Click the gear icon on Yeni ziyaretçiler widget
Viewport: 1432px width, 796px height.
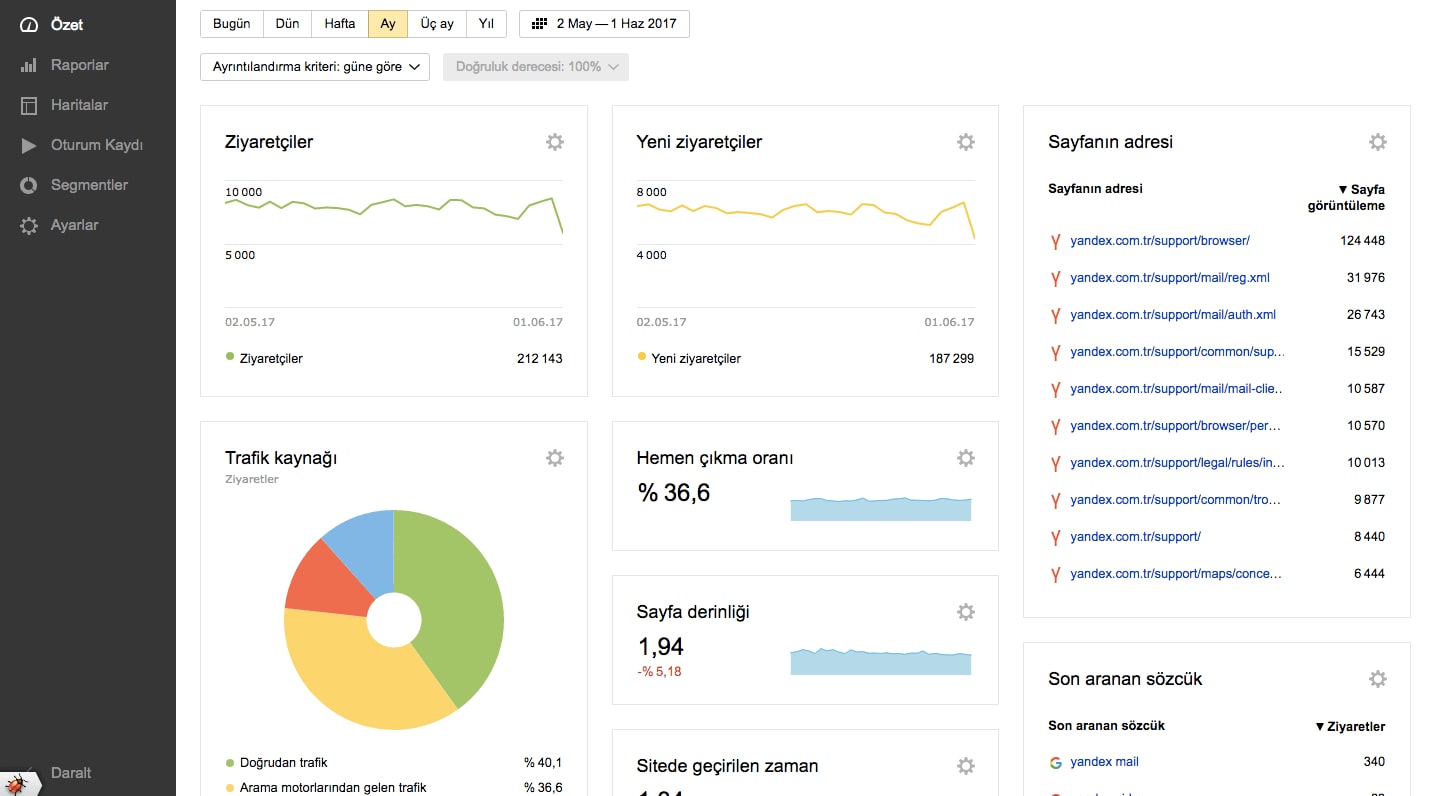click(x=965, y=142)
